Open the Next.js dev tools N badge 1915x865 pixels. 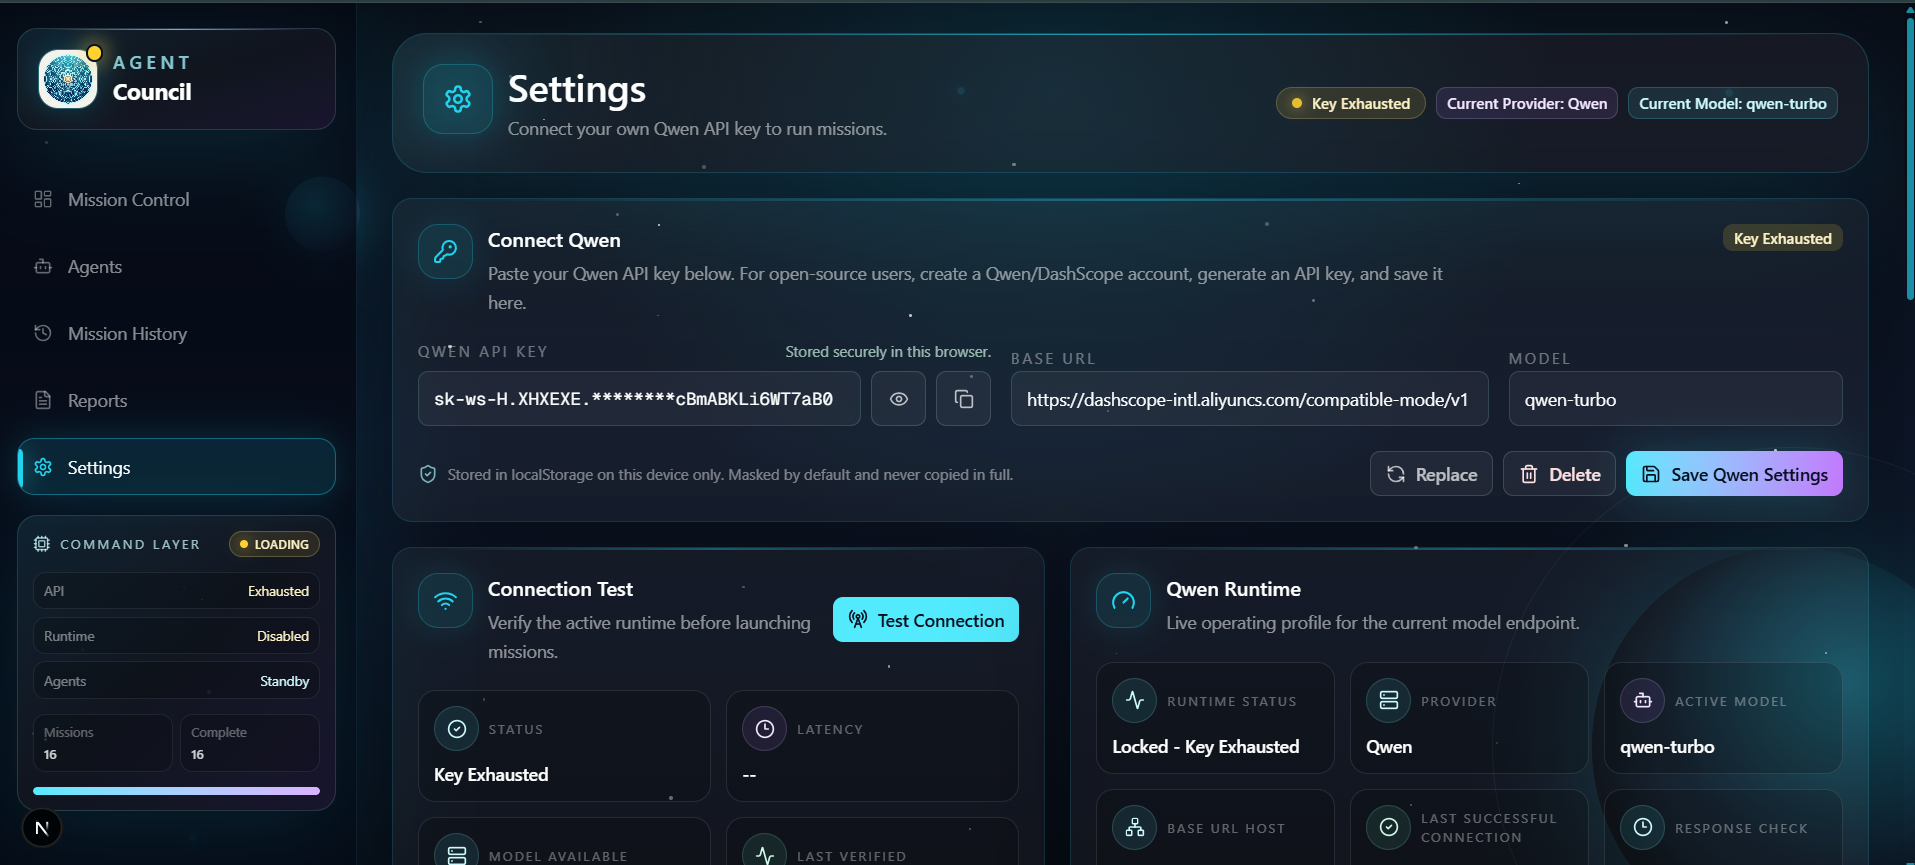point(42,828)
